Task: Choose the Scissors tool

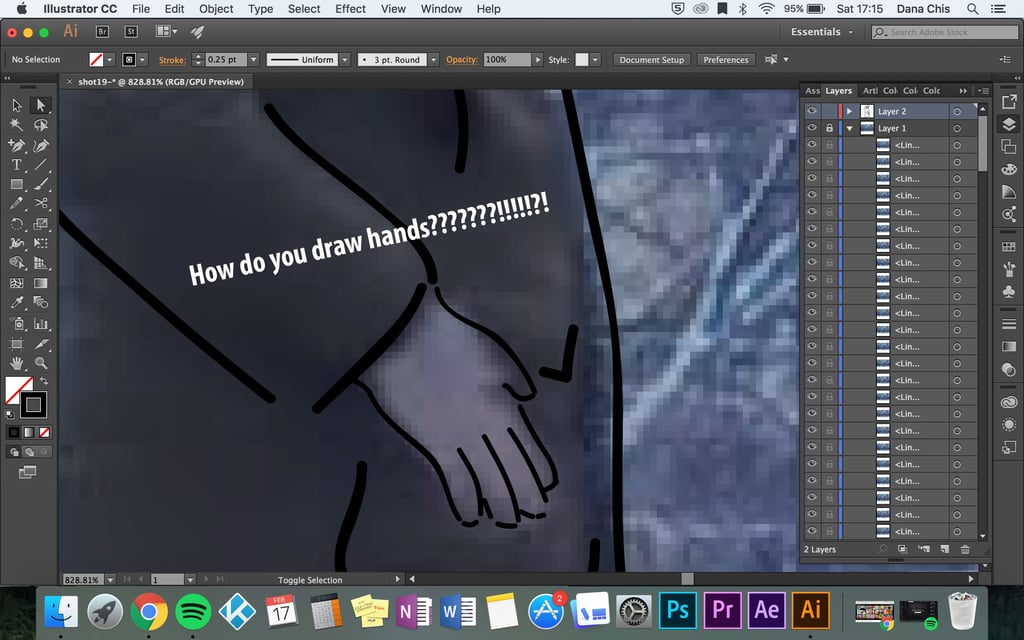Action: pos(41,204)
